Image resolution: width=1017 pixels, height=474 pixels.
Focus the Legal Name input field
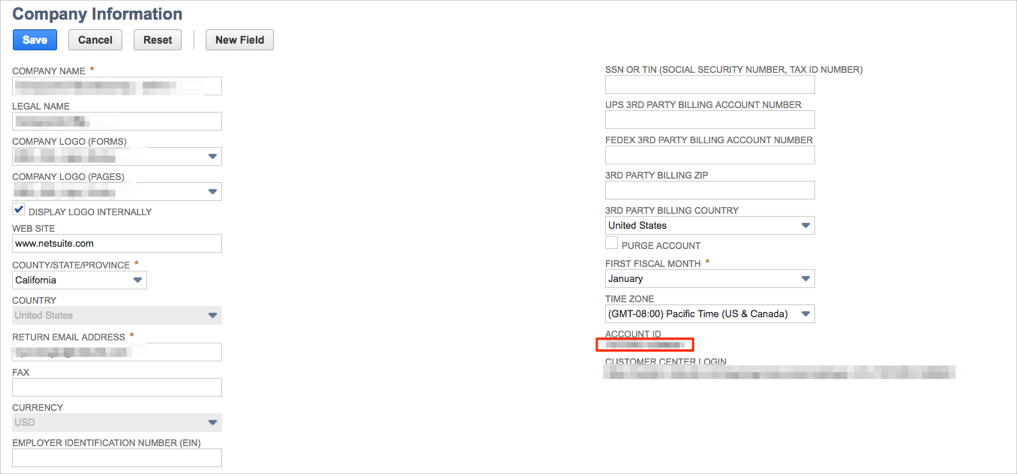coord(116,122)
